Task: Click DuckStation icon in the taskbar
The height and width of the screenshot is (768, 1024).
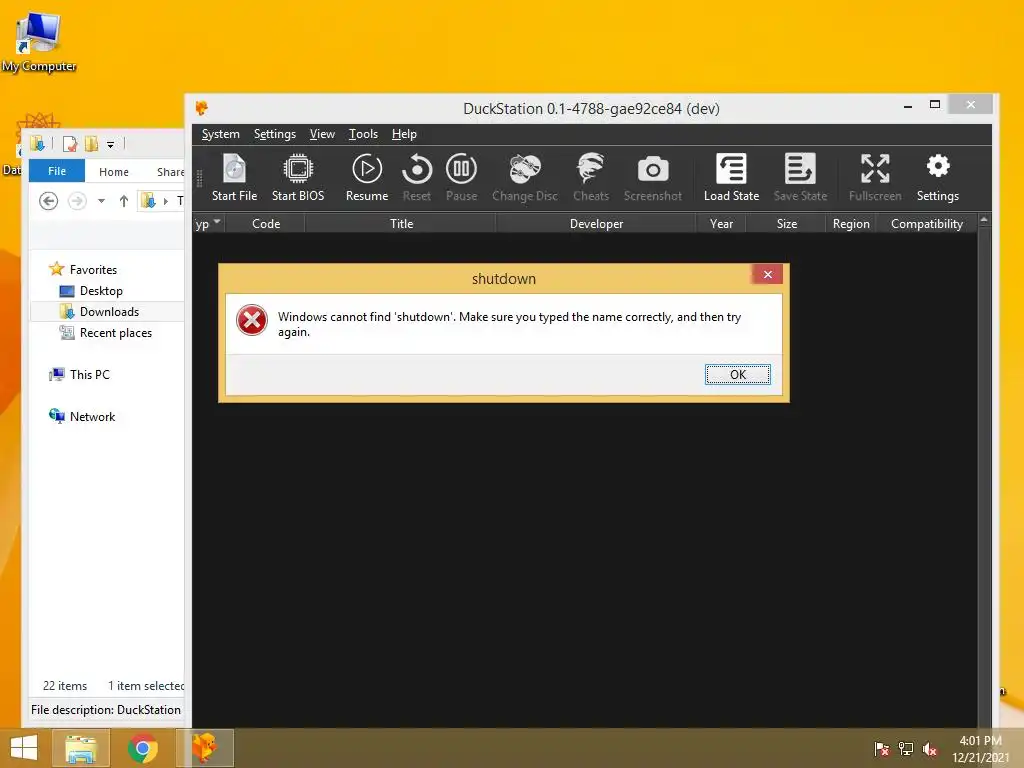Action: click(204, 748)
